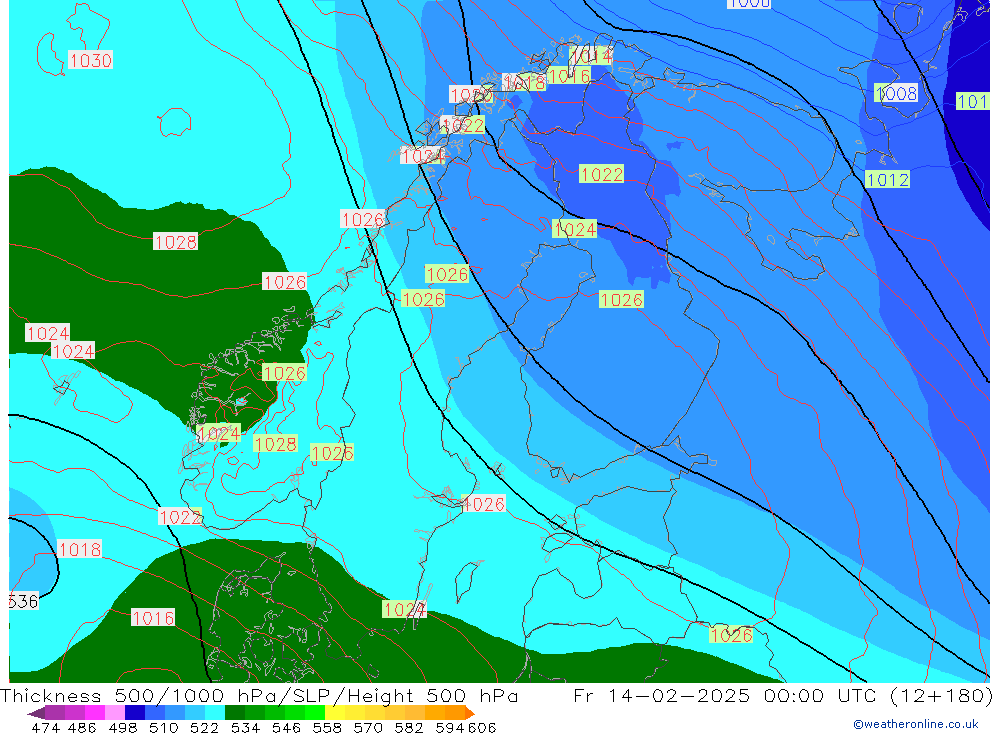Select the white 1022 isobar label at left
The width and height of the screenshot is (1000, 733).
coord(180,517)
